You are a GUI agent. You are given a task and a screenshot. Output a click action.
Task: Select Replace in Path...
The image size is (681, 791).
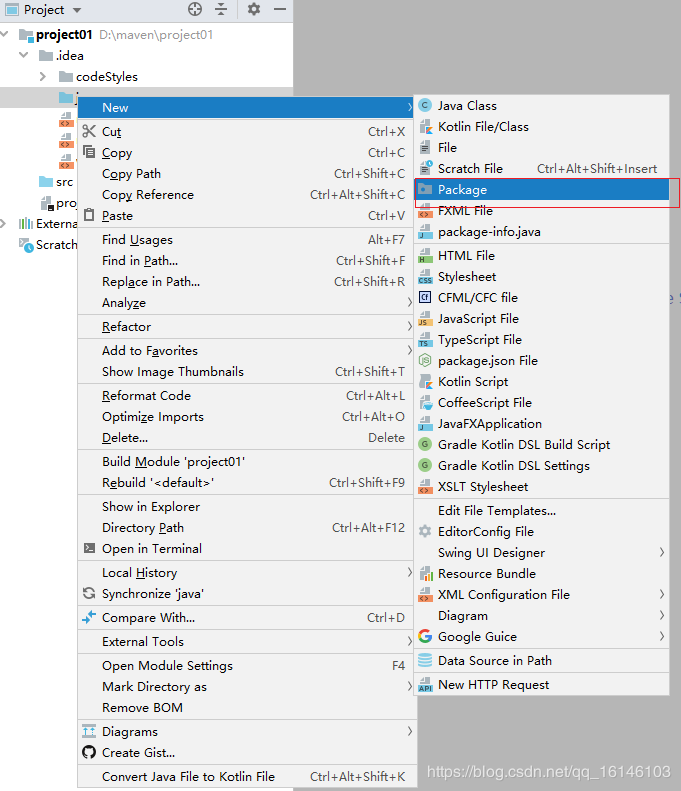tap(246, 281)
